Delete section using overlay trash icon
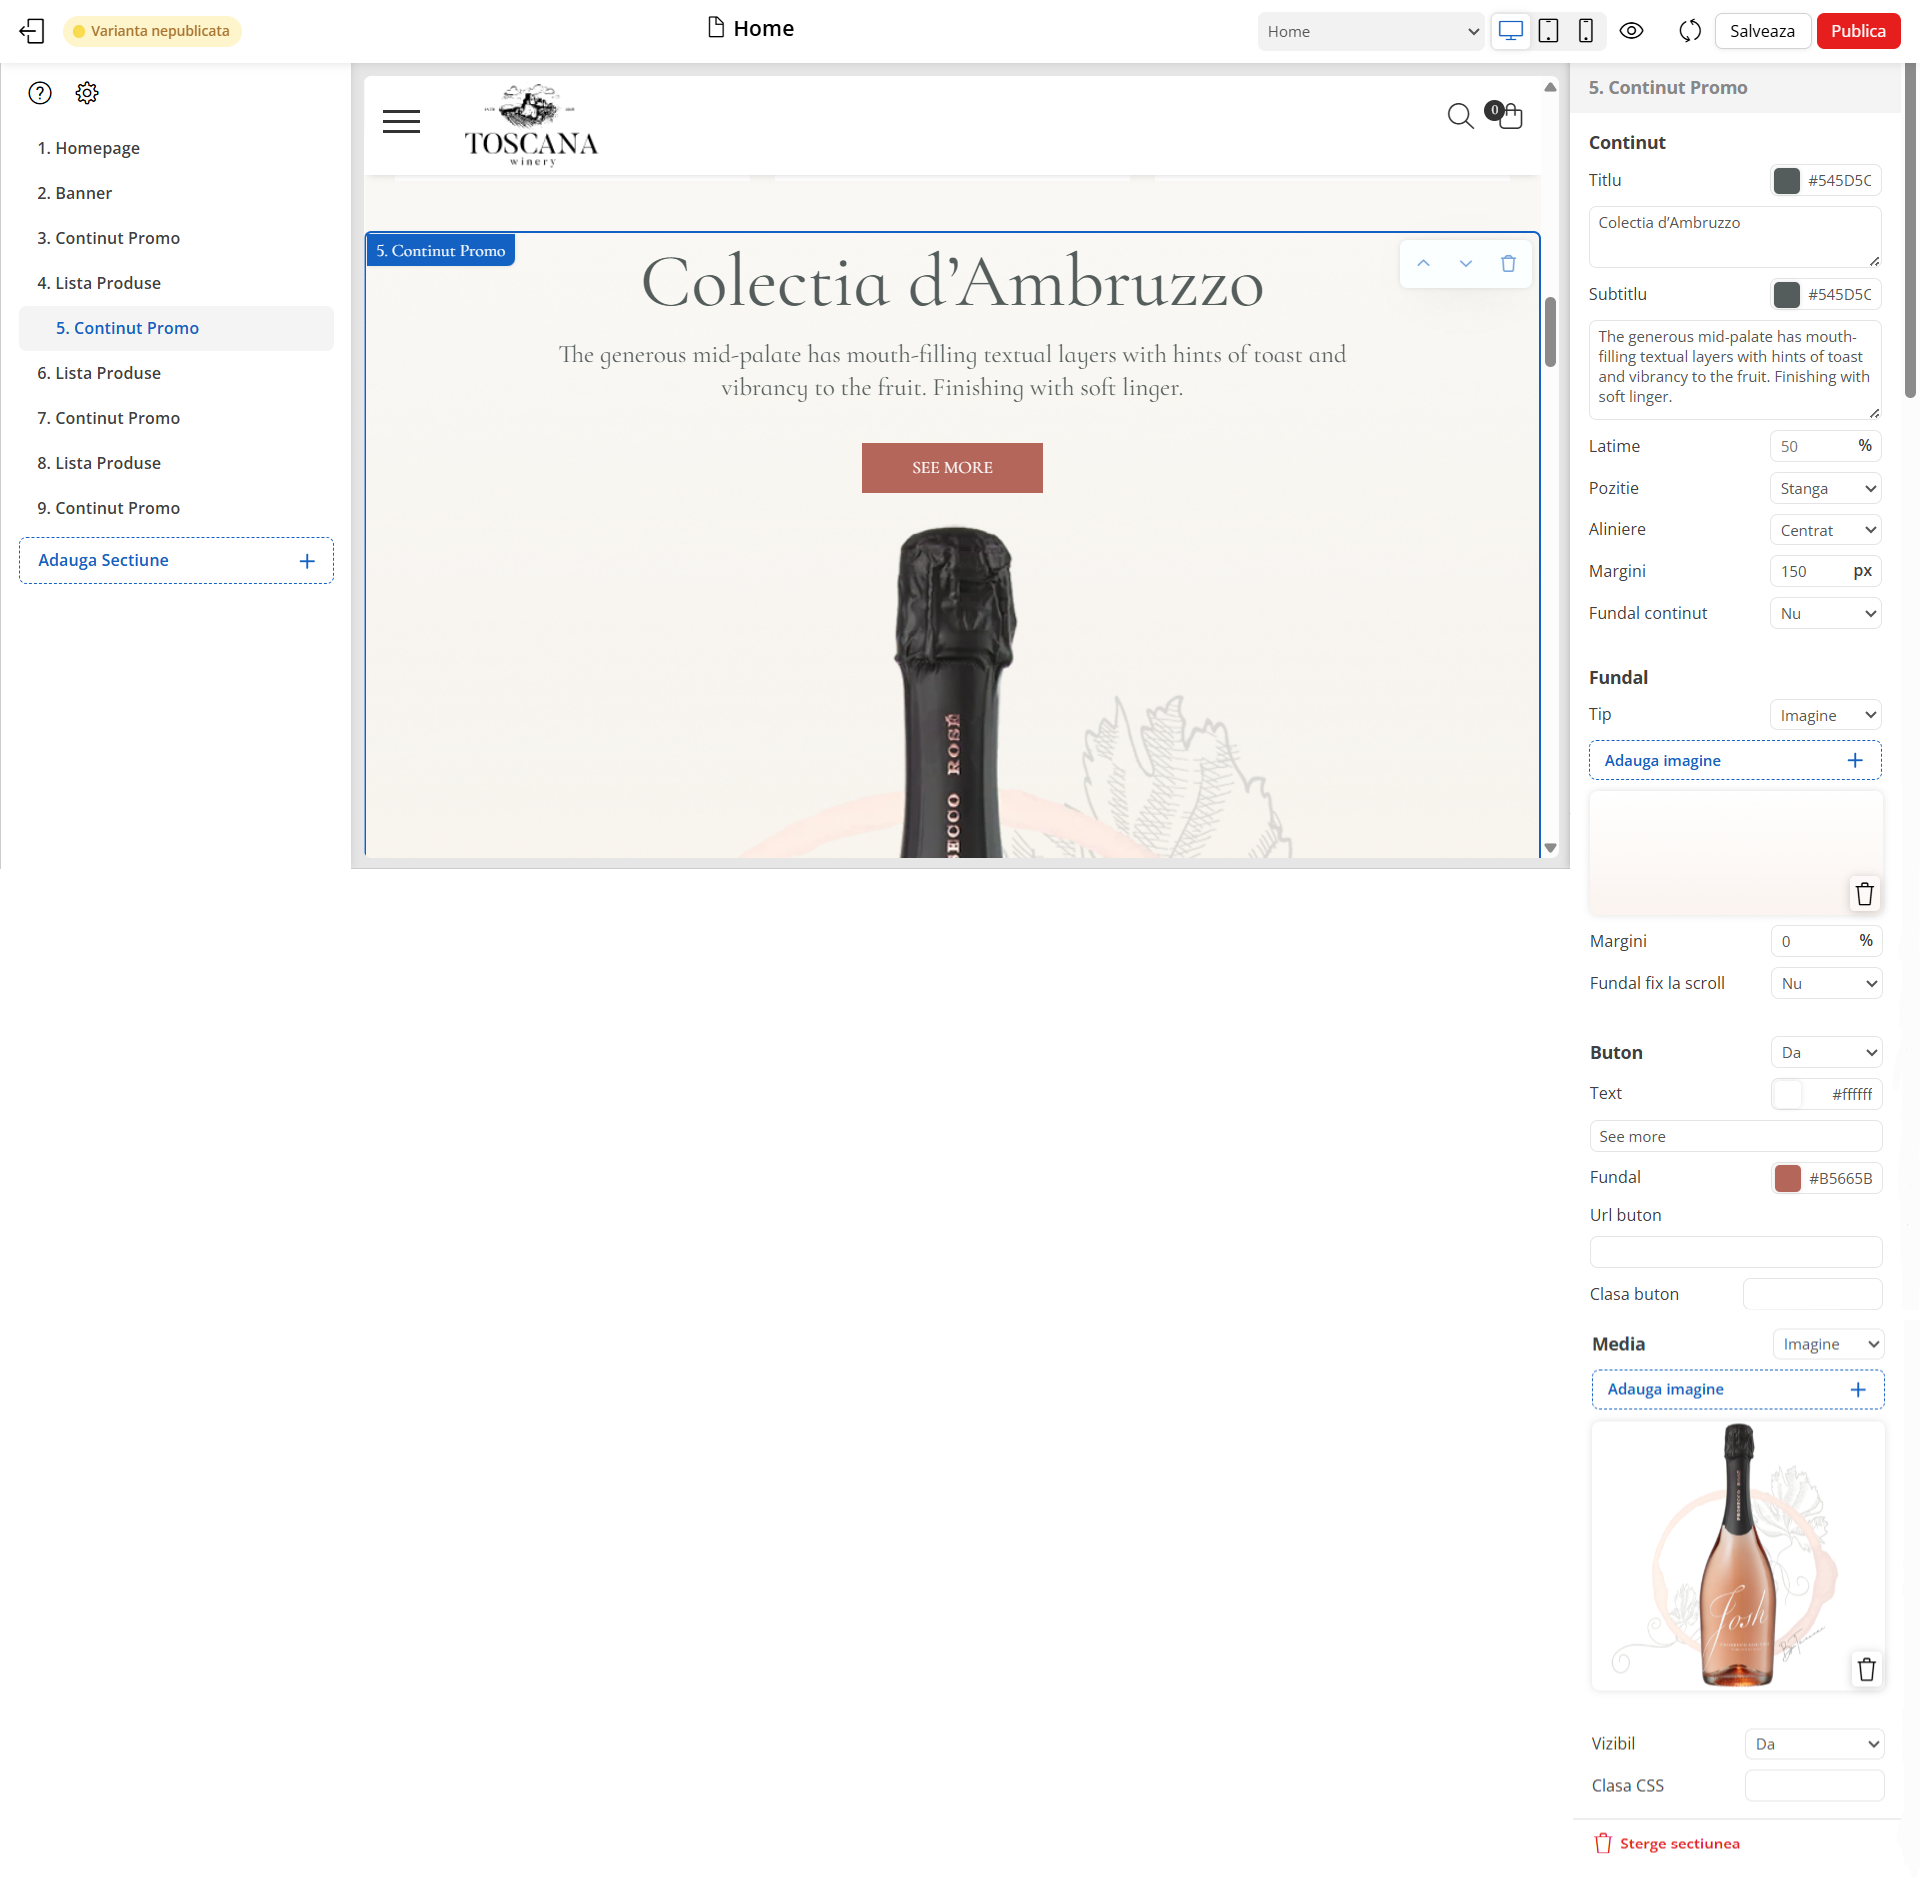 (1508, 264)
